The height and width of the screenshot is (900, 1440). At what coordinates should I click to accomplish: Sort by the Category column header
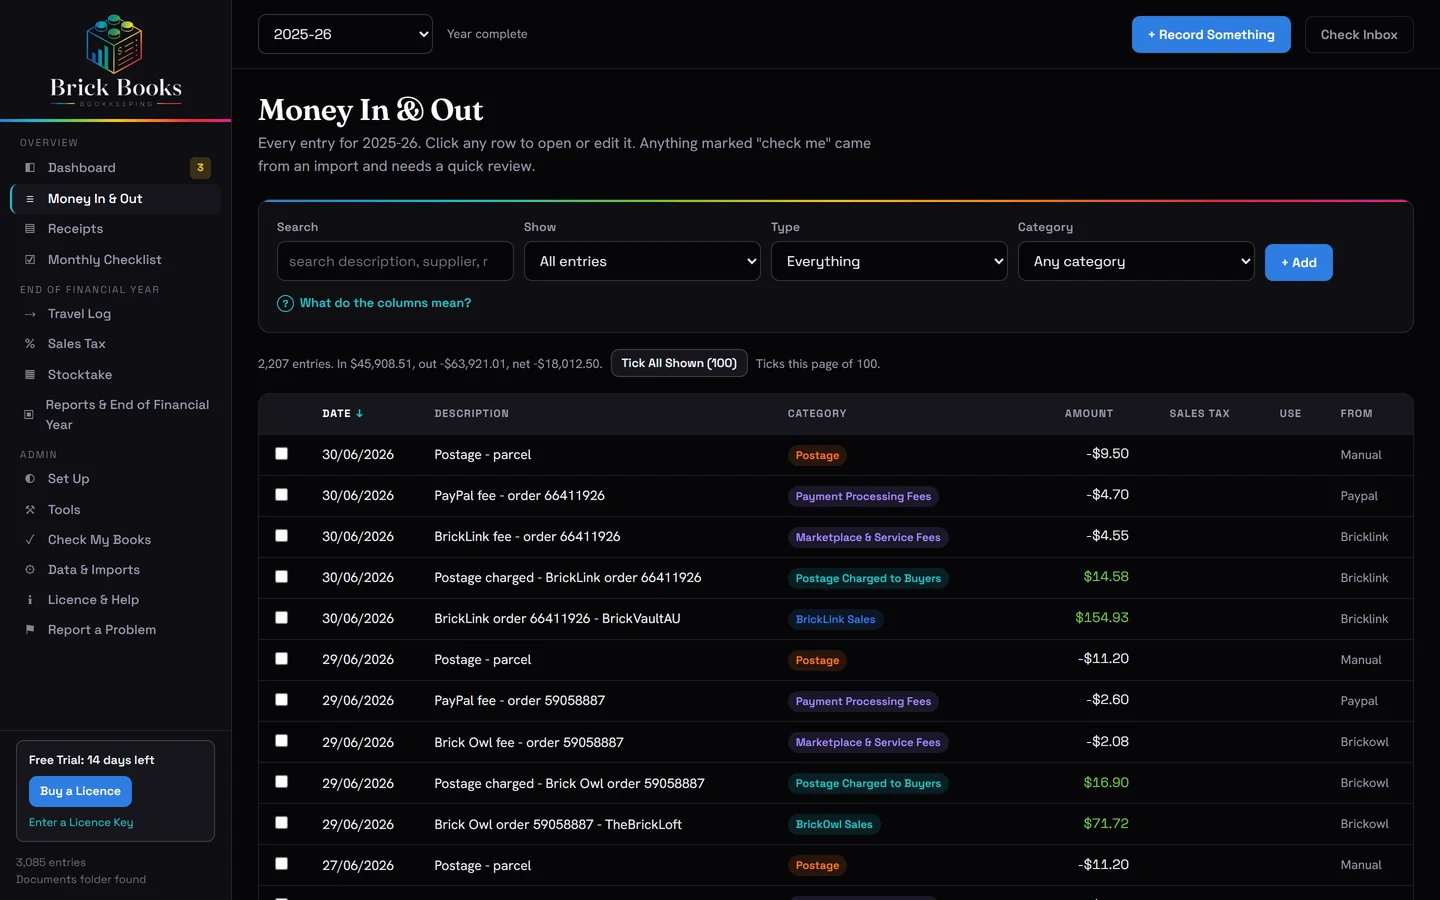(x=817, y=414)
